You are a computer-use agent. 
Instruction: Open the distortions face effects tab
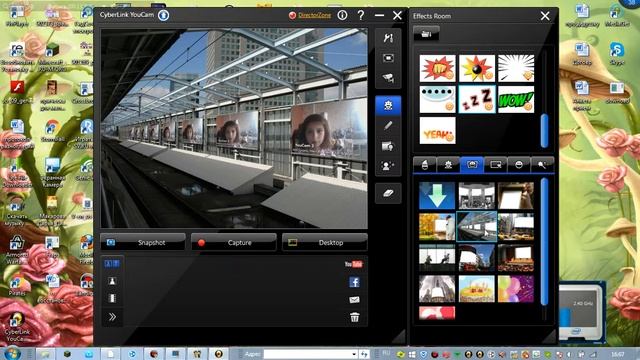pyautogui.click(x=519, y=164)
